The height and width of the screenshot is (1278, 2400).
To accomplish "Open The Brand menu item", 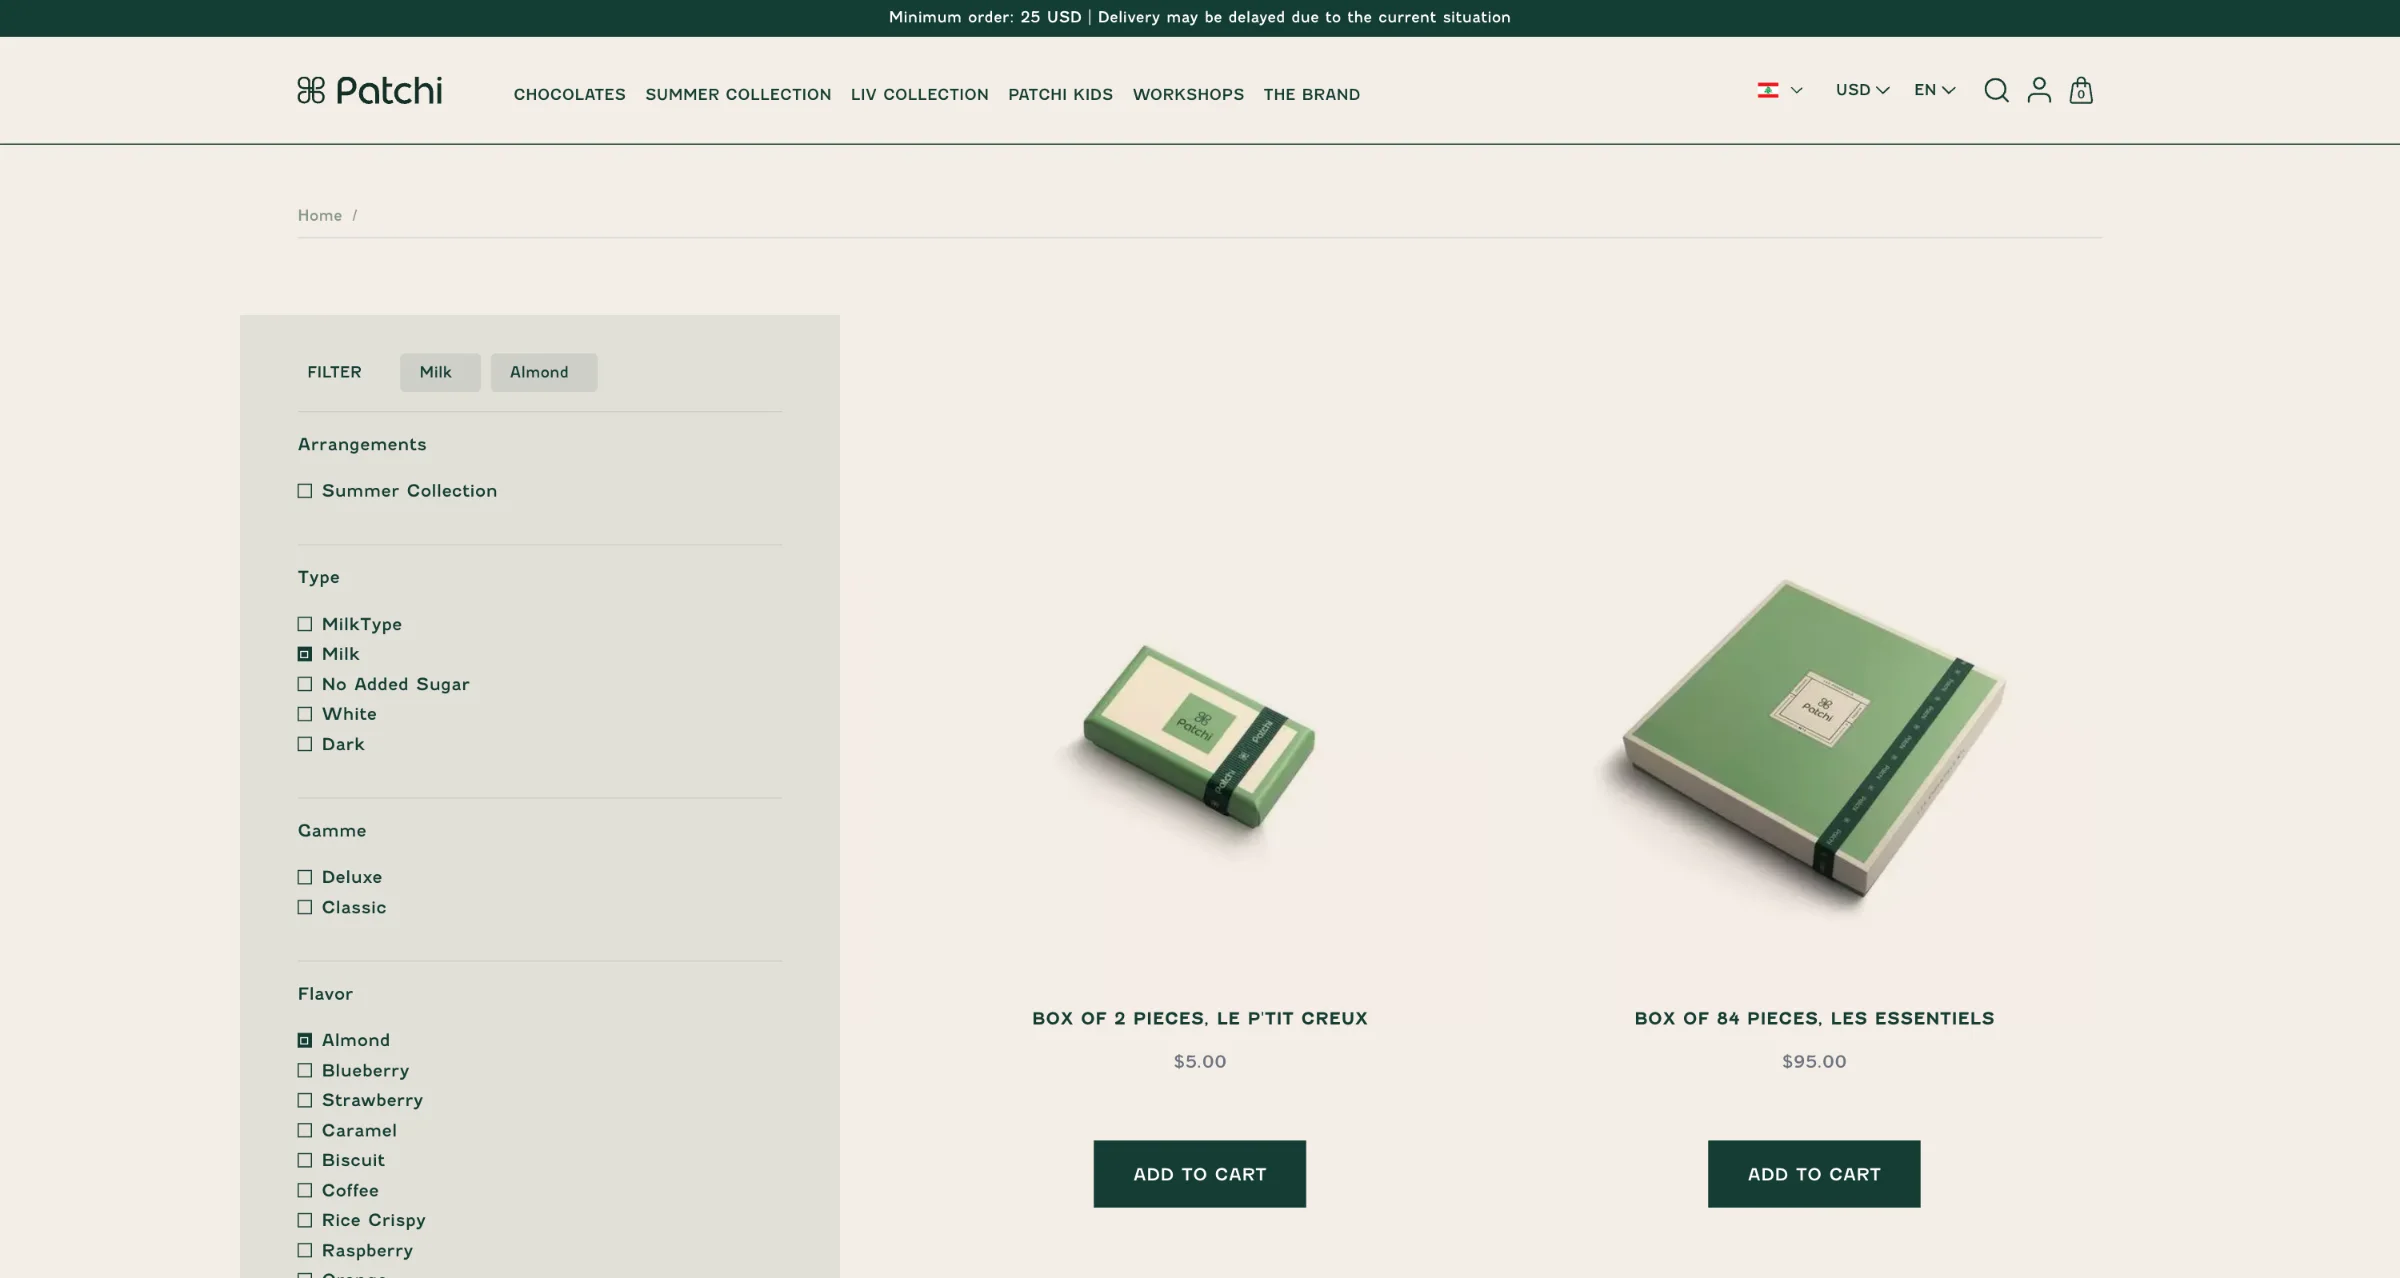I will click(1311, 94).
